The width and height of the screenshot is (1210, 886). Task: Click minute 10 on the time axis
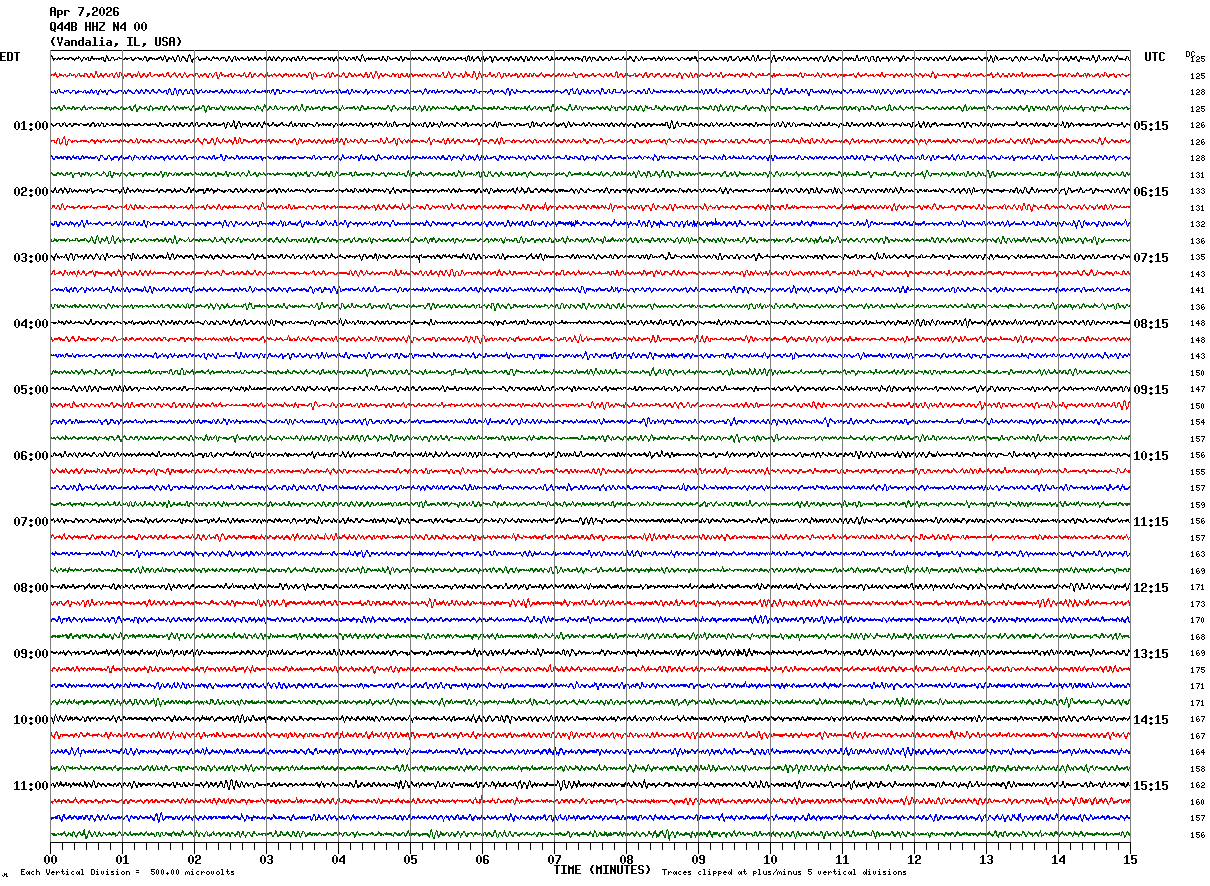pyautogui.click(x=770, y=859)
